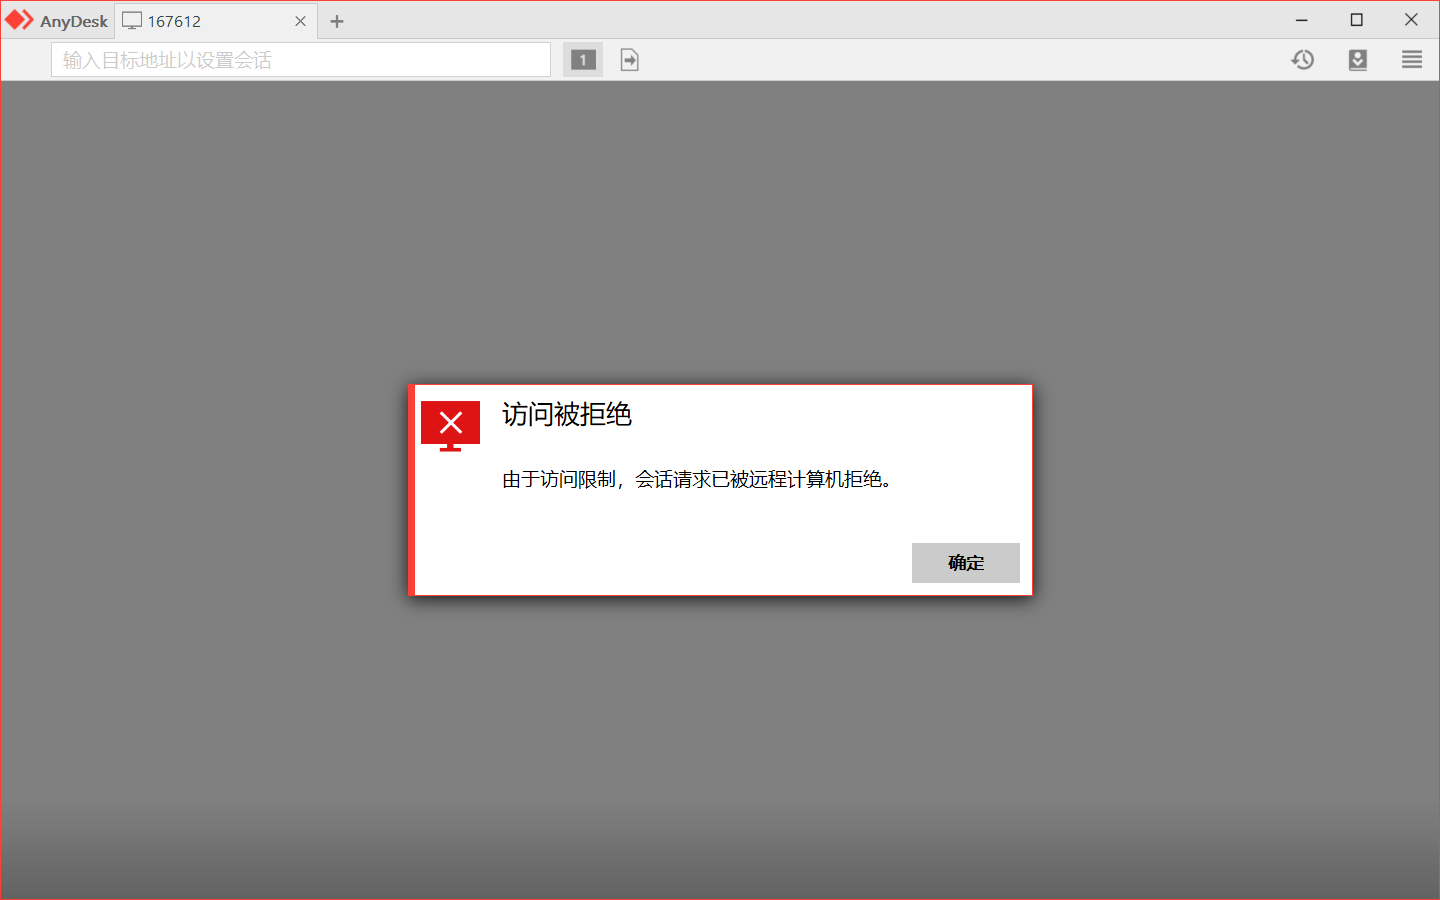Click the red access denied monitor icon

[x=450, y=426]
